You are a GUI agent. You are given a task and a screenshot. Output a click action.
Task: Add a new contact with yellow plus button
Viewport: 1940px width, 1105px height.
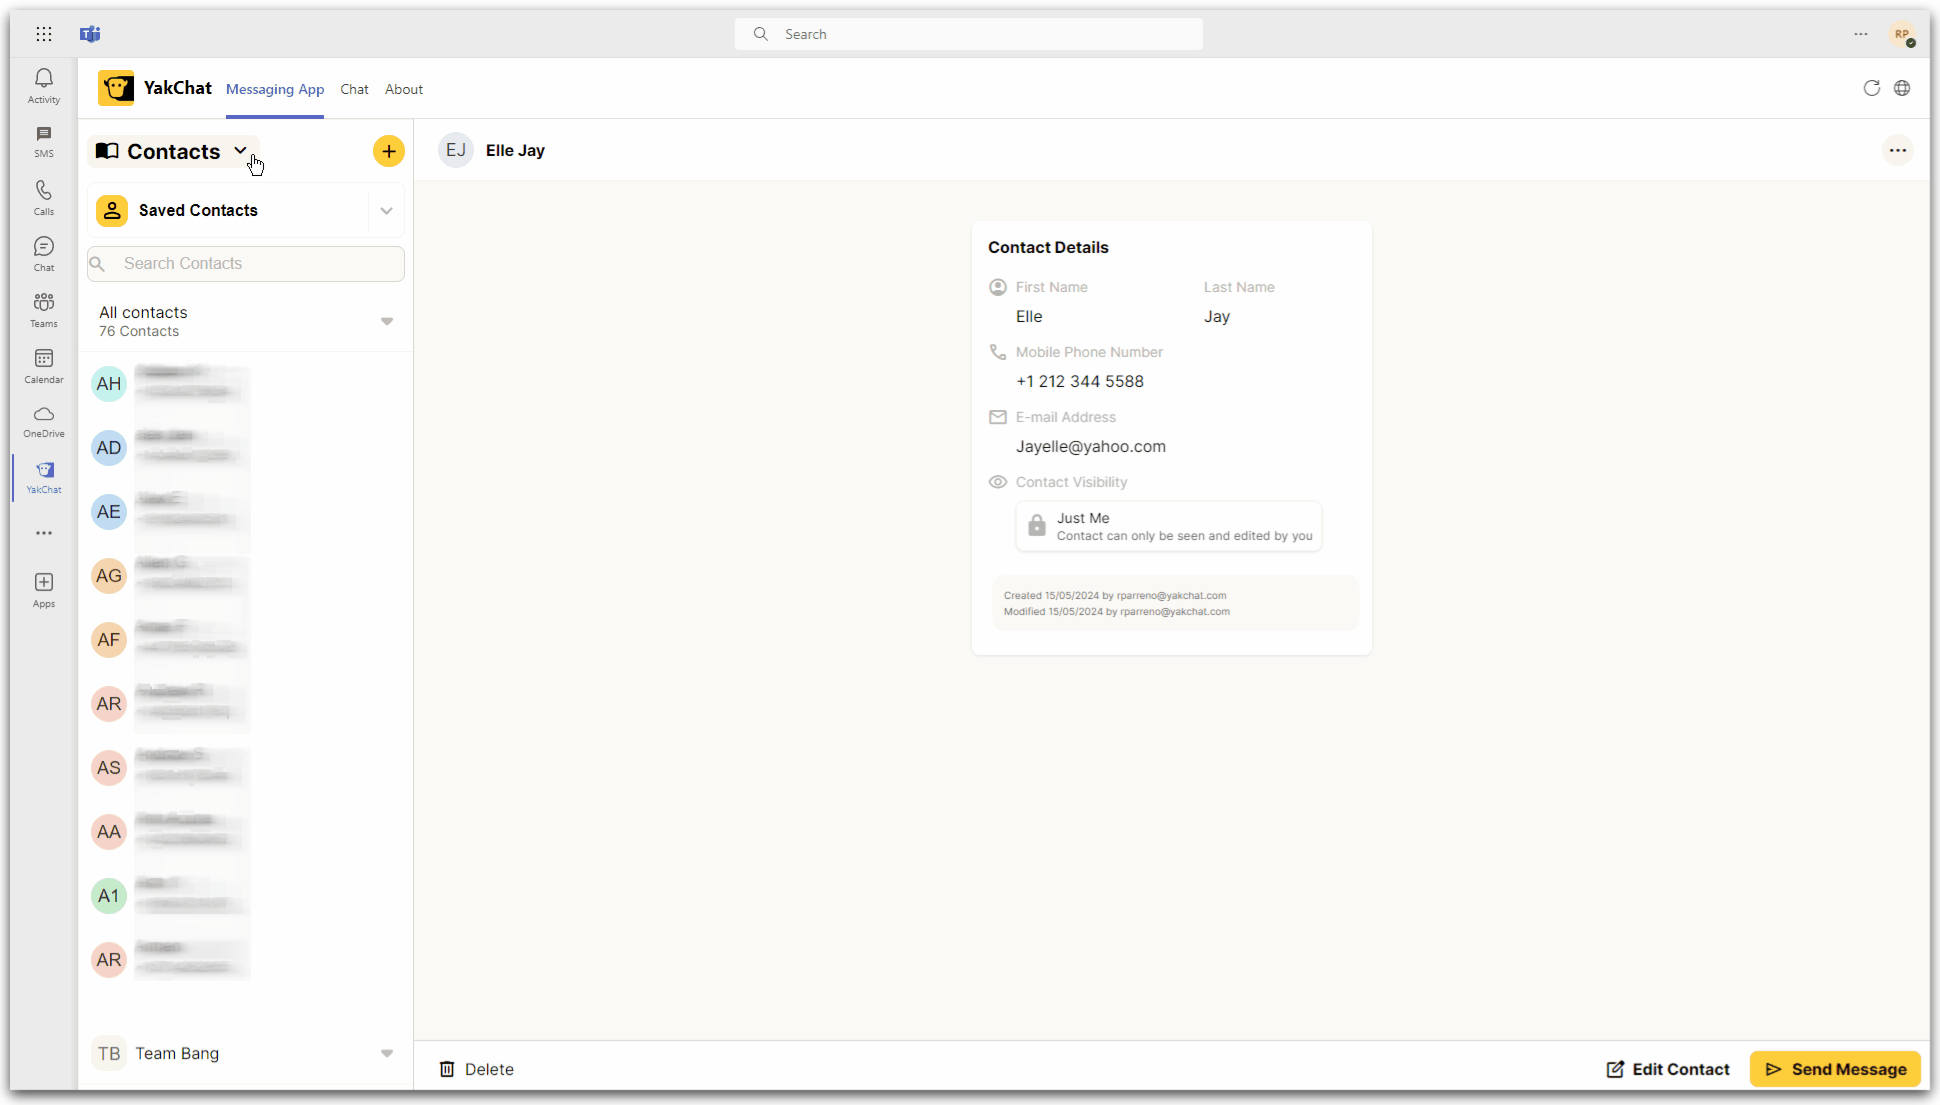(389, 151)
